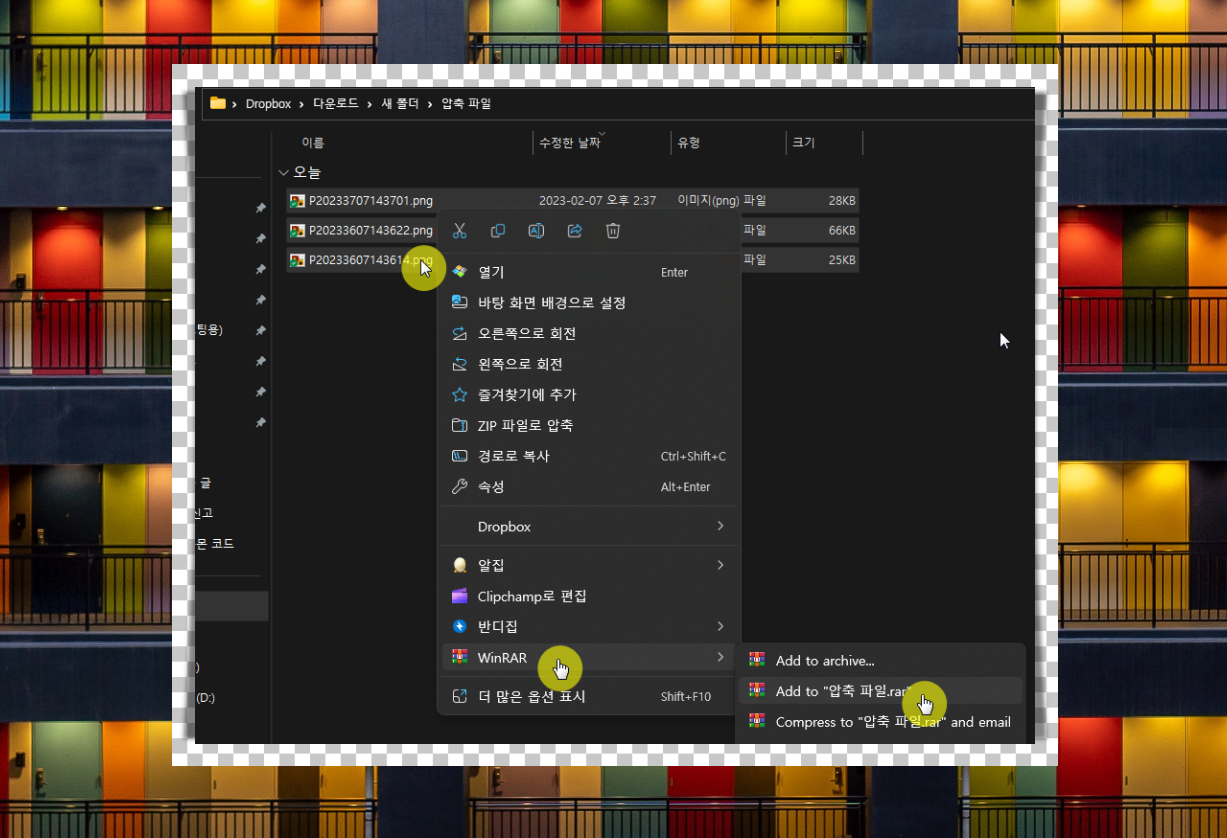Click 압축 파일 in the address path

coord(467,104)
